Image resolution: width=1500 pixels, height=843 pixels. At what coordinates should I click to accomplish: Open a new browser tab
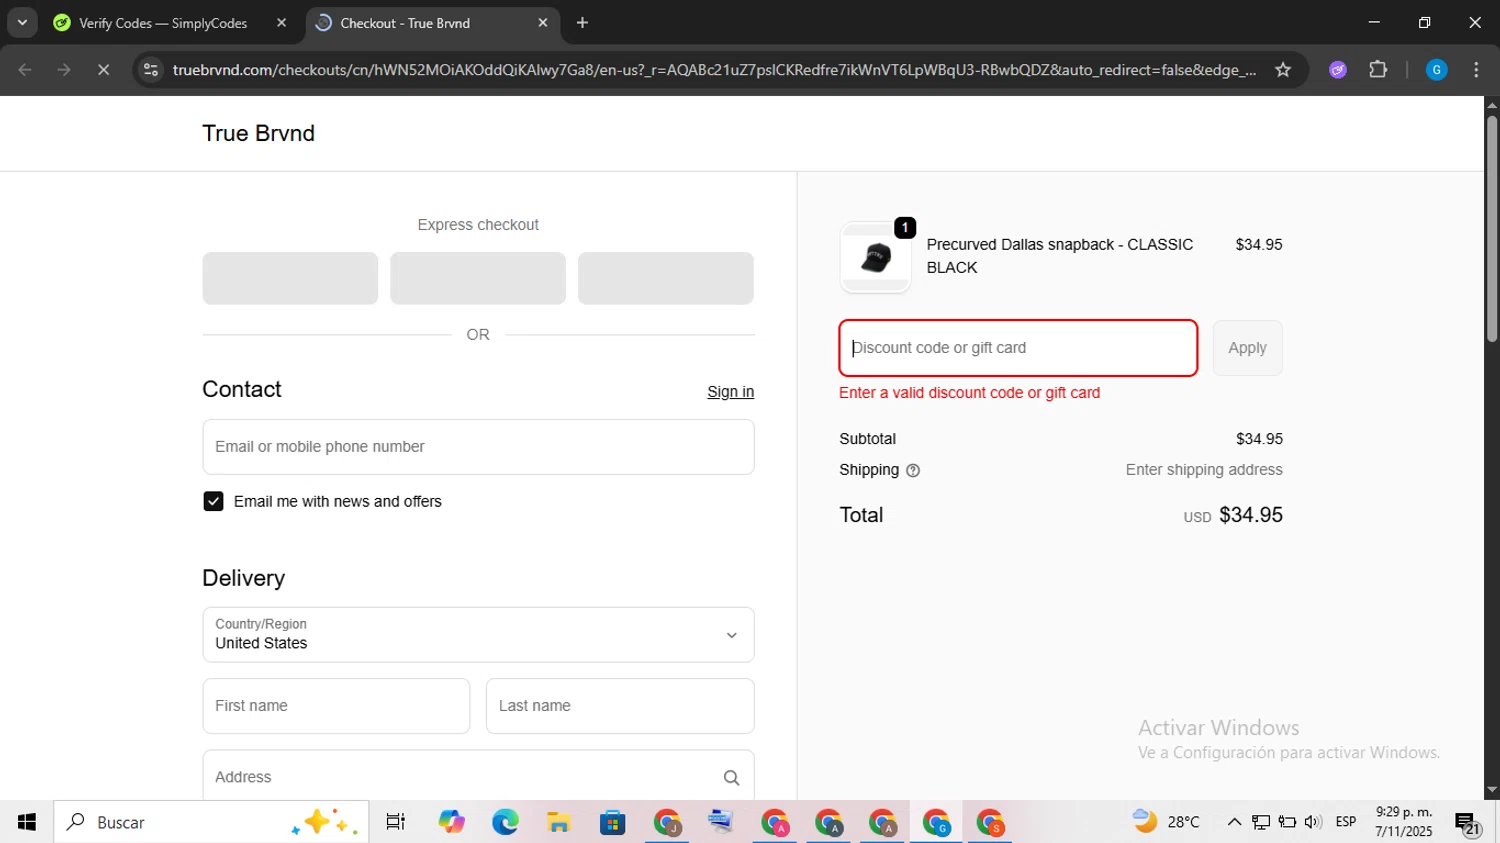pos(582,23)
